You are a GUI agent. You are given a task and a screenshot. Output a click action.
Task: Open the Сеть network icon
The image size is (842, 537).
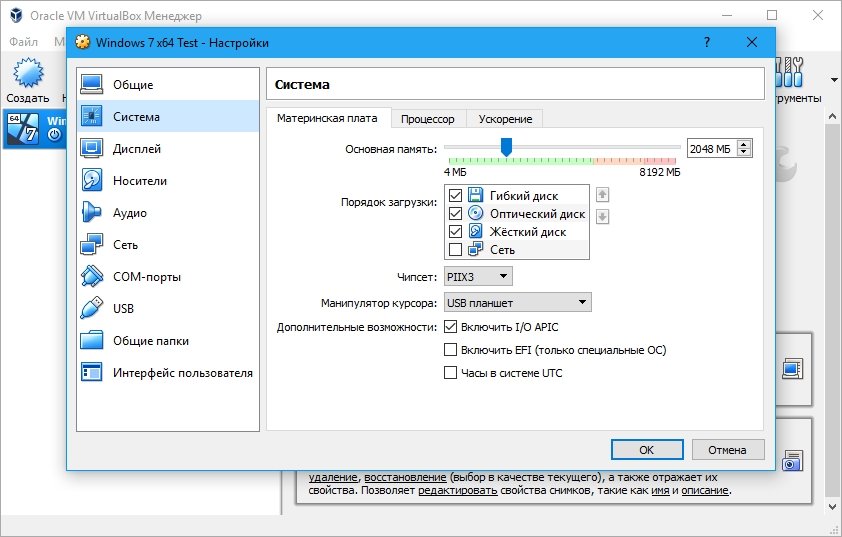click(92, 245)
